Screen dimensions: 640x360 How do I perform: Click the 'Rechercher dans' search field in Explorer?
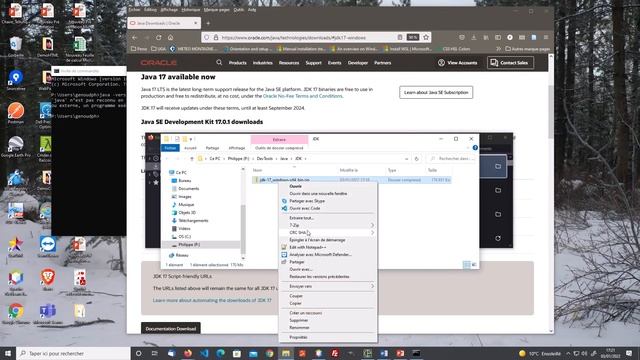point(451,158)
